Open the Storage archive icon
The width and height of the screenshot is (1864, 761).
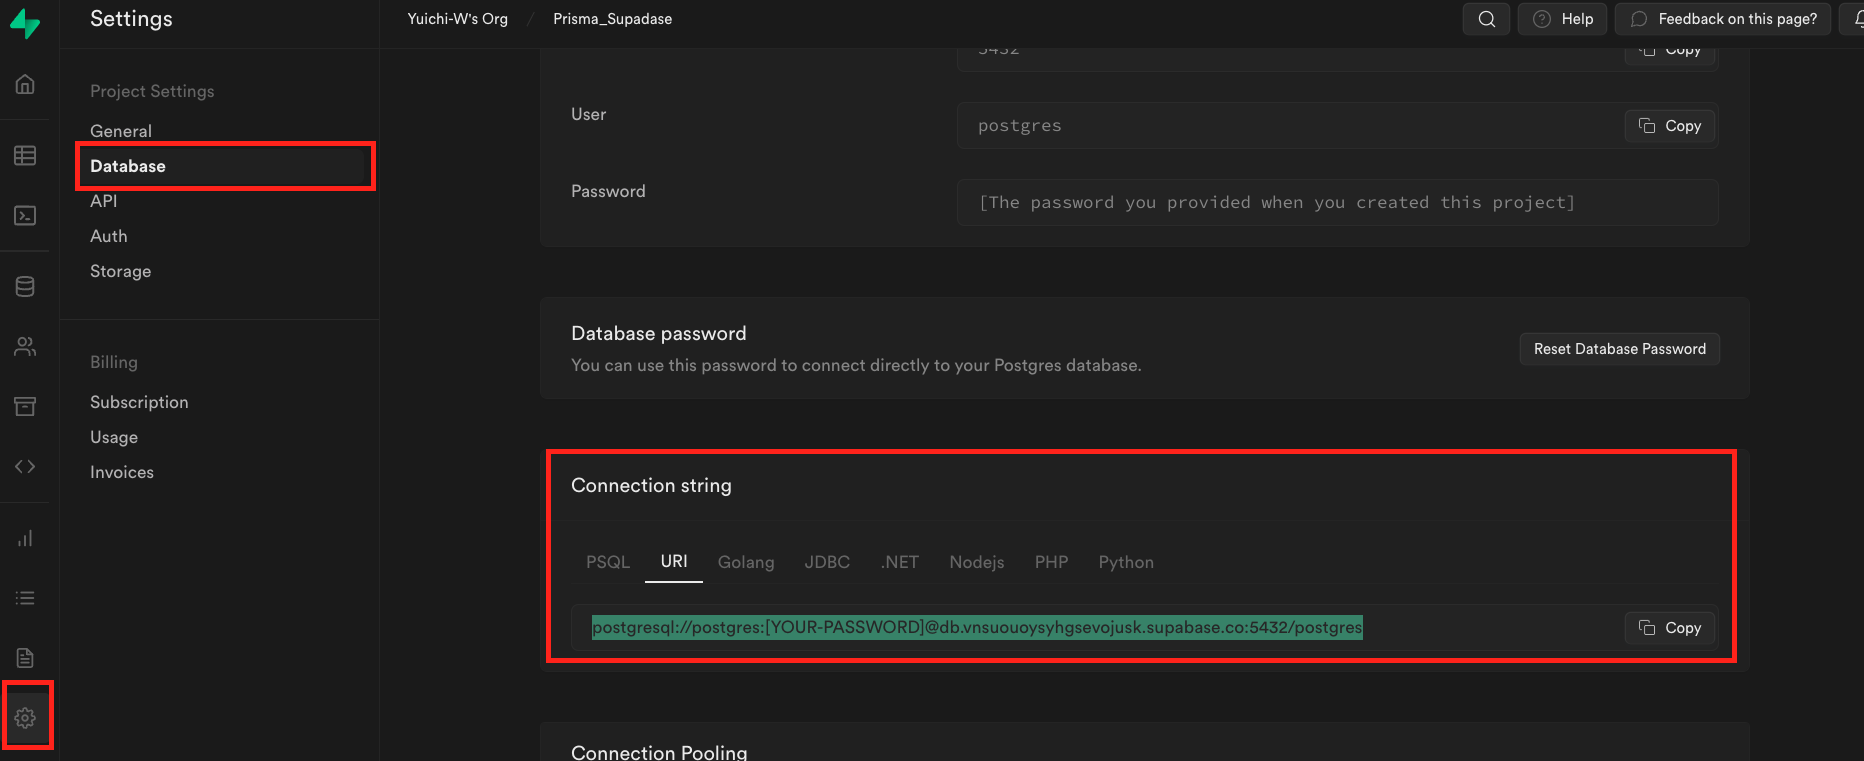[25, 406]
